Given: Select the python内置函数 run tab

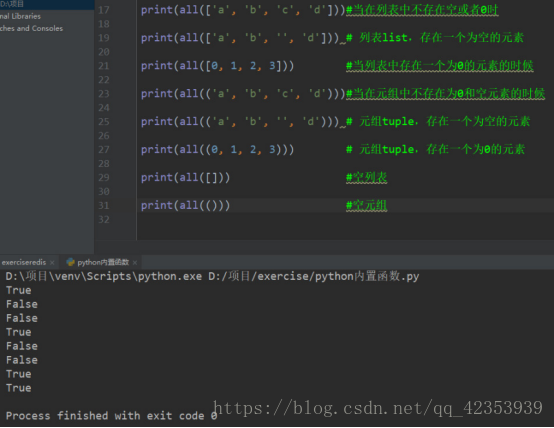Looking at the screenshot, I should coord(103,262).
